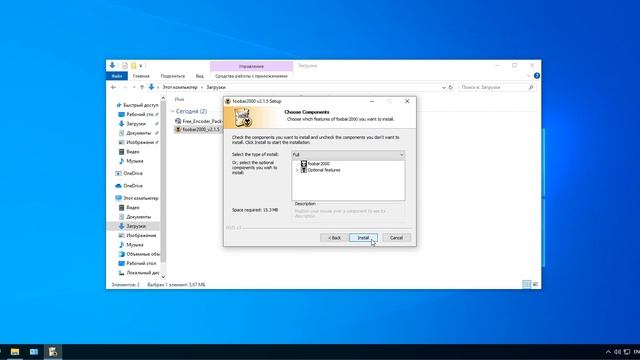The image size is (640, 360).
Task: Click the 'Space required: 15.3 MB' text
Action: [x=255, y=210]
